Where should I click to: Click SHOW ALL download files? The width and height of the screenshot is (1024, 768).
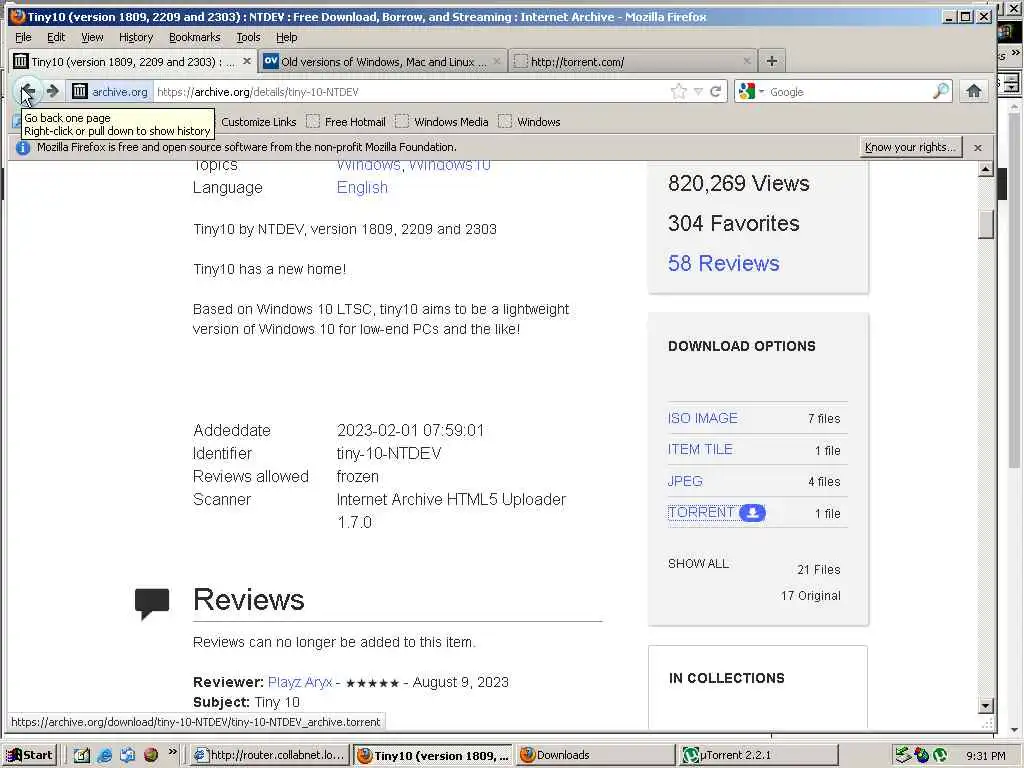(698, 564)
